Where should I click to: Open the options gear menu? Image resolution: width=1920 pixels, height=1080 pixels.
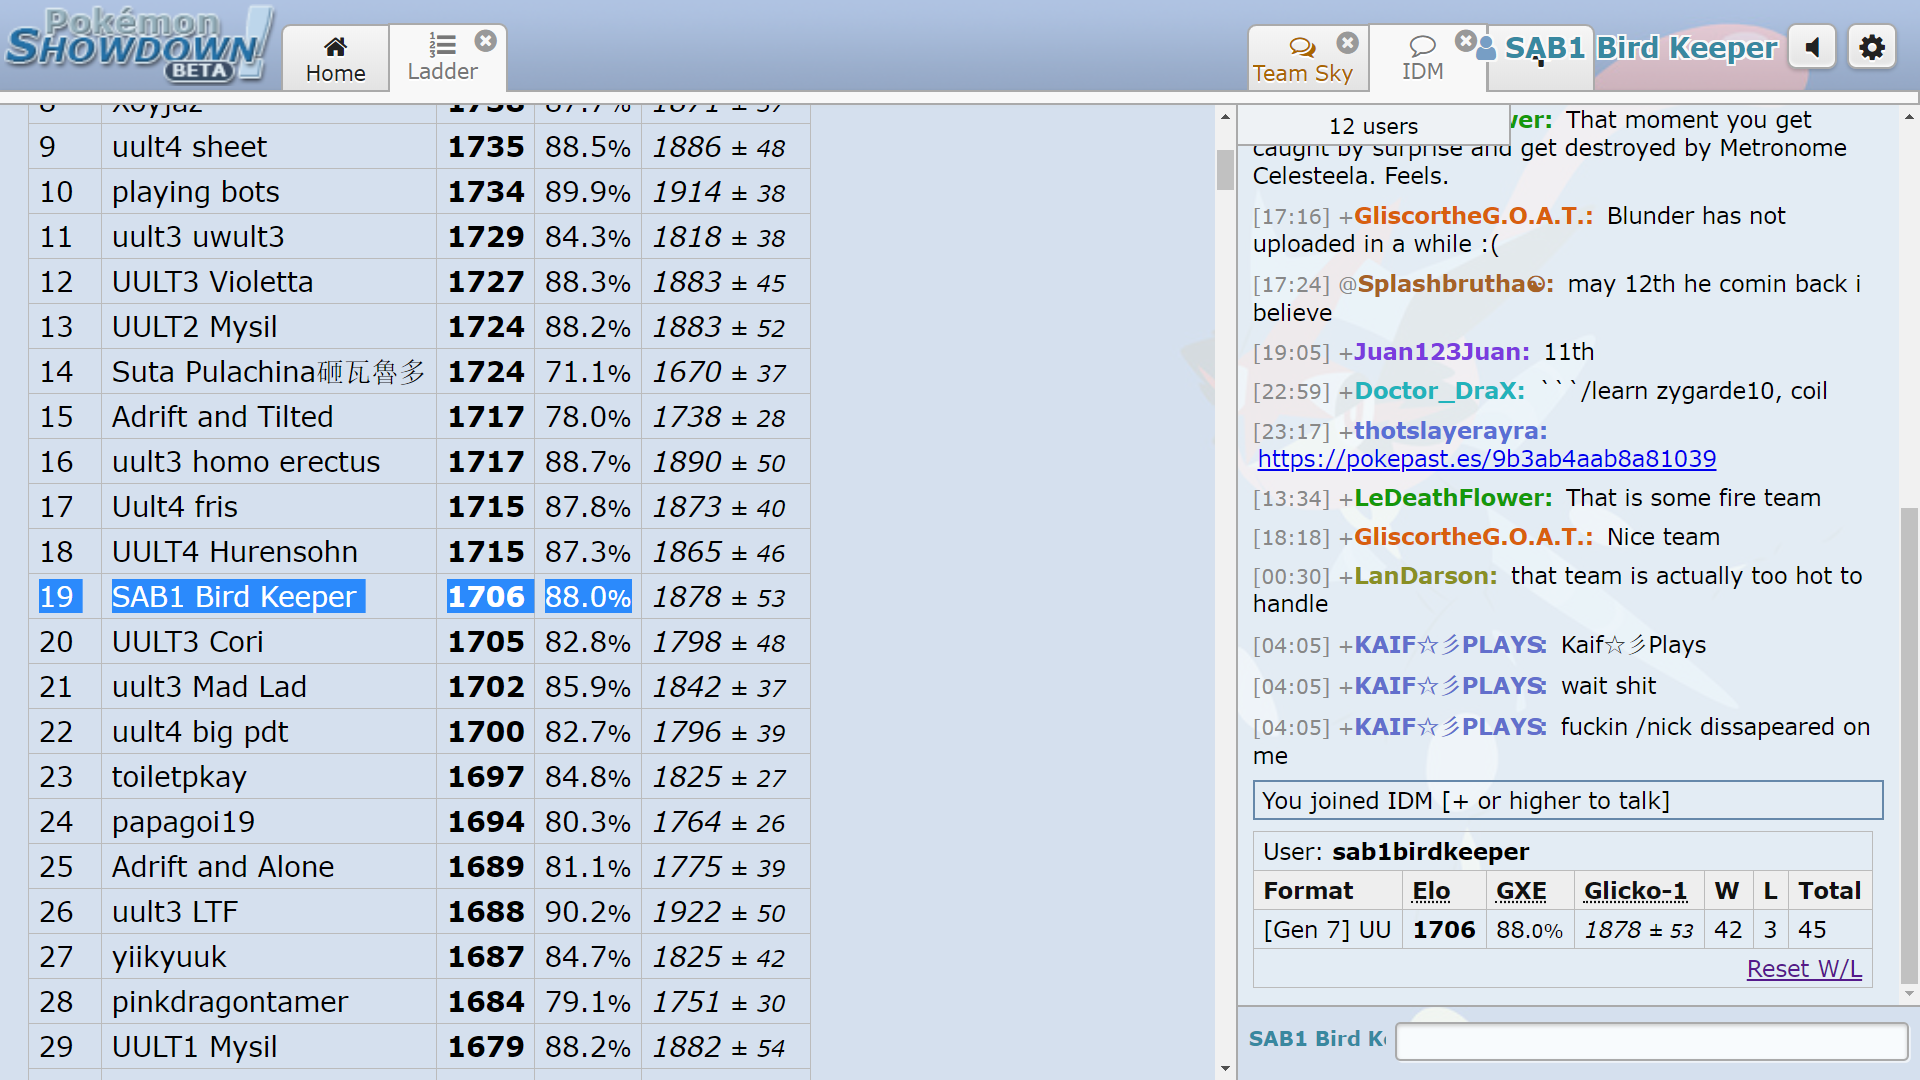pyautogui.click(x=1872, y=47)
